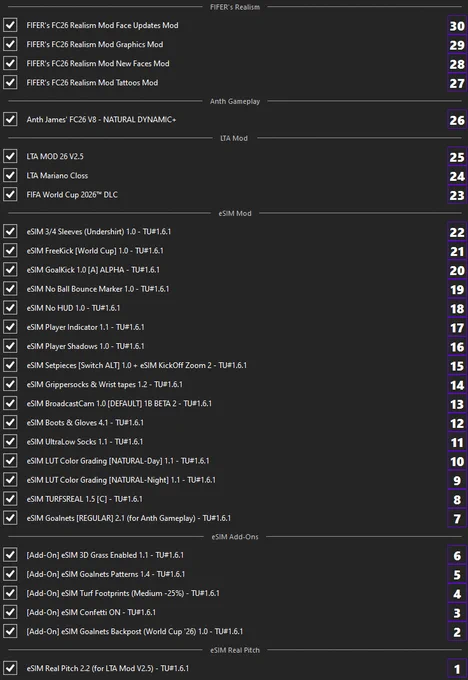Uncheck eSIM Grippersocks & Wrist tapes checkbox
The height and width of the screenshot is (680, 468).
click(x=10, y=384)
